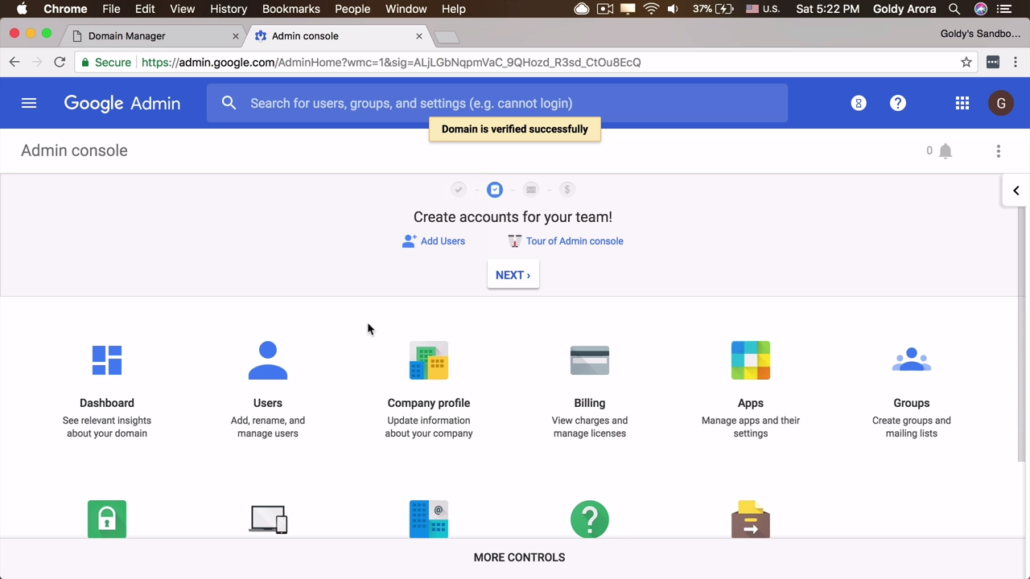The image size is (1030, 579).
Task: Open the File menu
Action: 111,9
